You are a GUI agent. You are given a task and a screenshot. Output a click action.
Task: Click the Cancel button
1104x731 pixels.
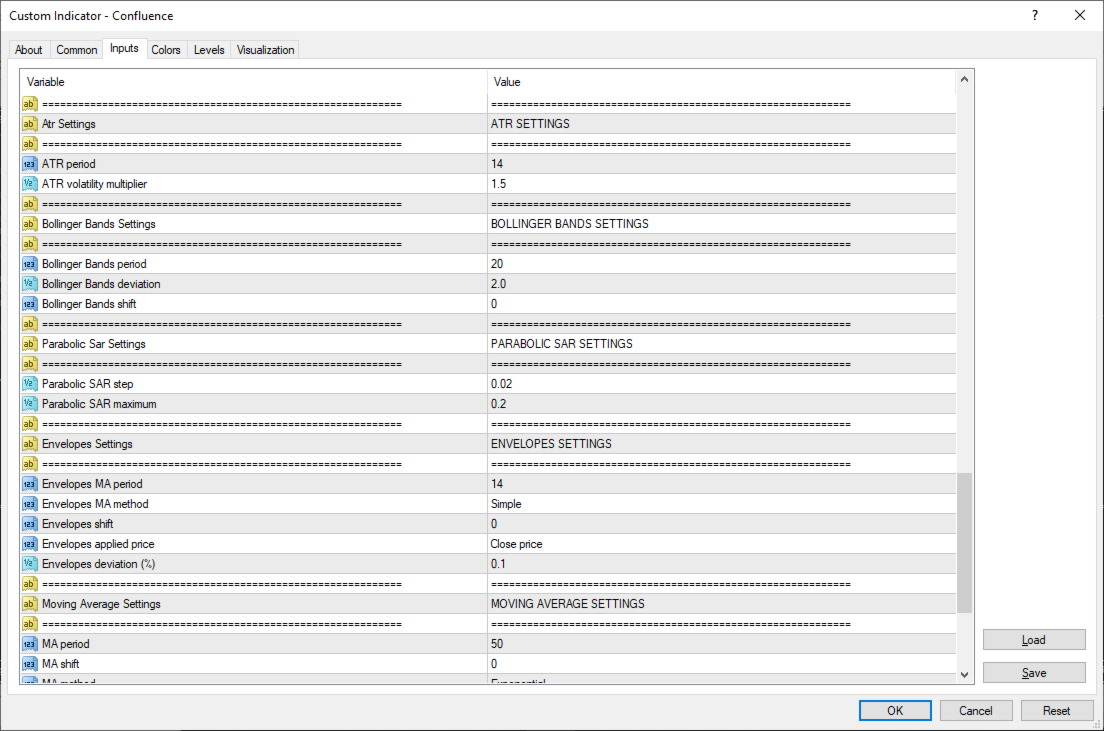click(976, 711)
